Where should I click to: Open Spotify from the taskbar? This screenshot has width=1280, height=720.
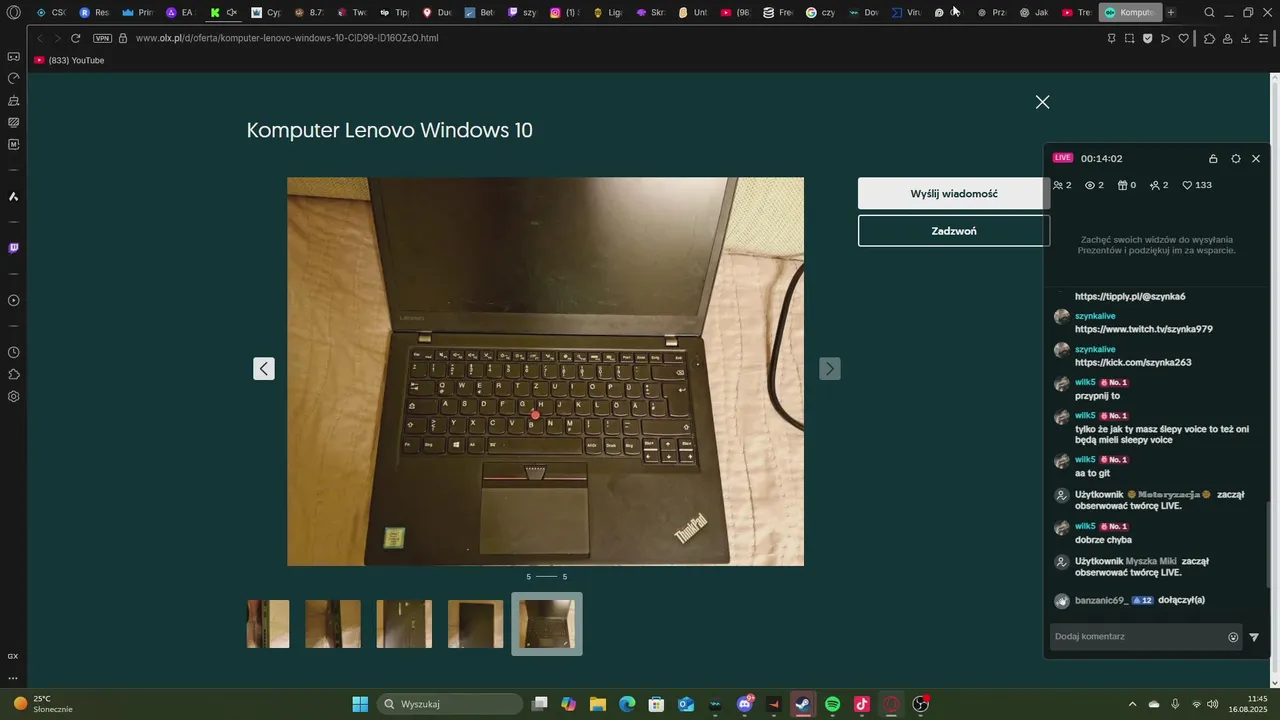coord(832,704)
